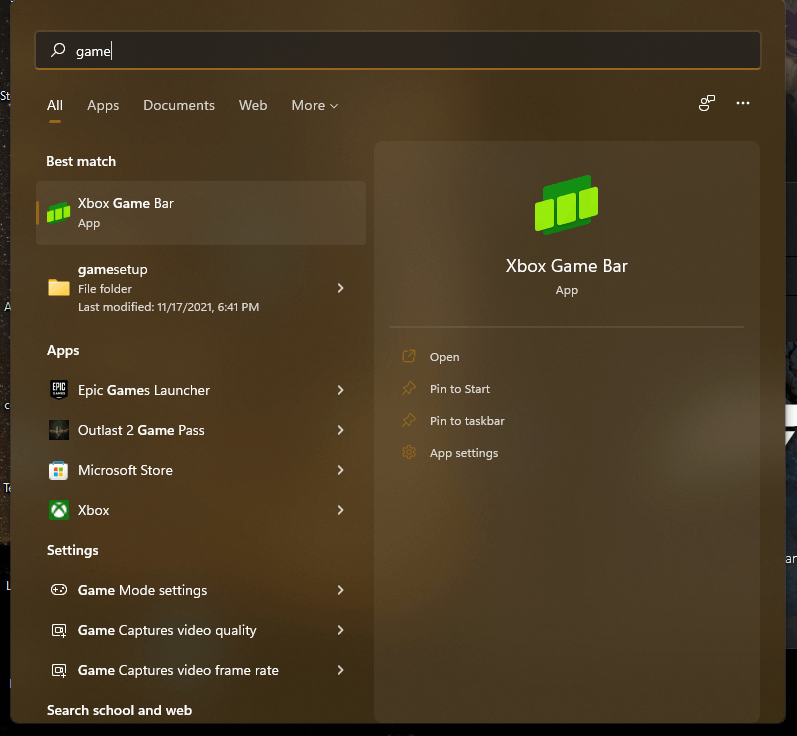This screenshot has width=797, height=736.
Task: Click the pin icon beside Pin to Start
Action: [x=409, y=388]
